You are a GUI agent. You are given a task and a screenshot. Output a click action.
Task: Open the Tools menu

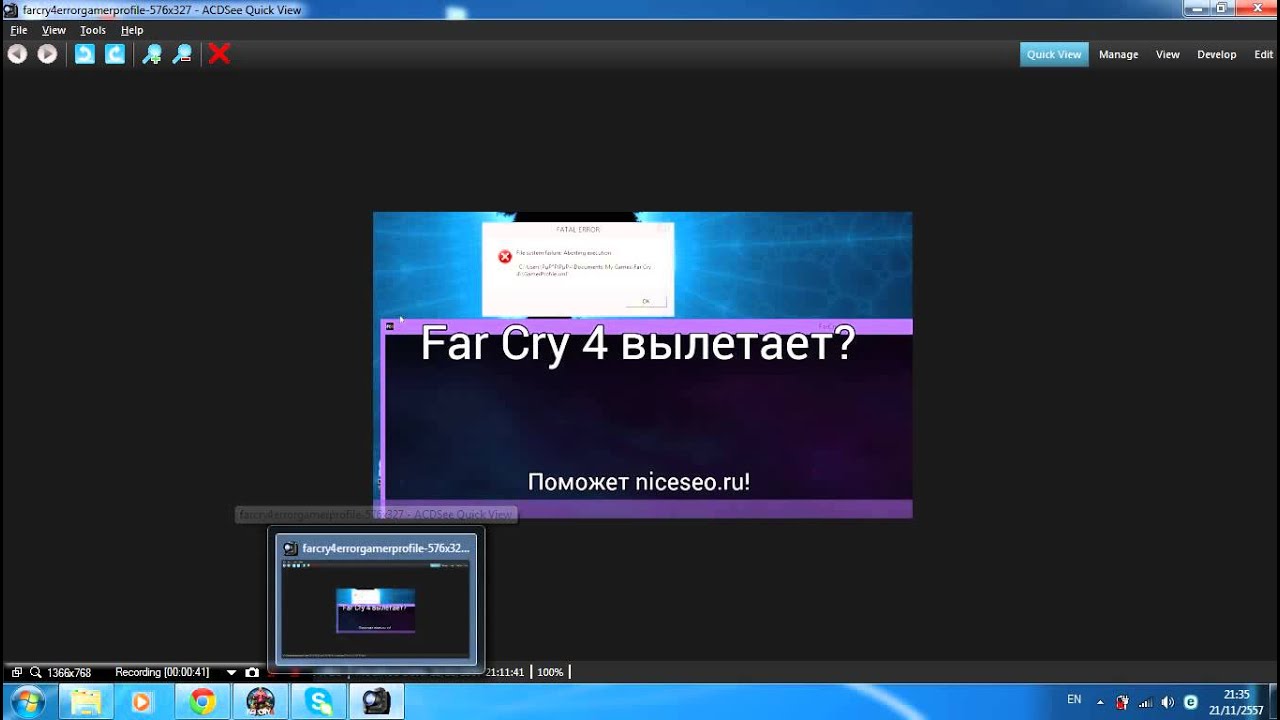(x=93, y=30)
